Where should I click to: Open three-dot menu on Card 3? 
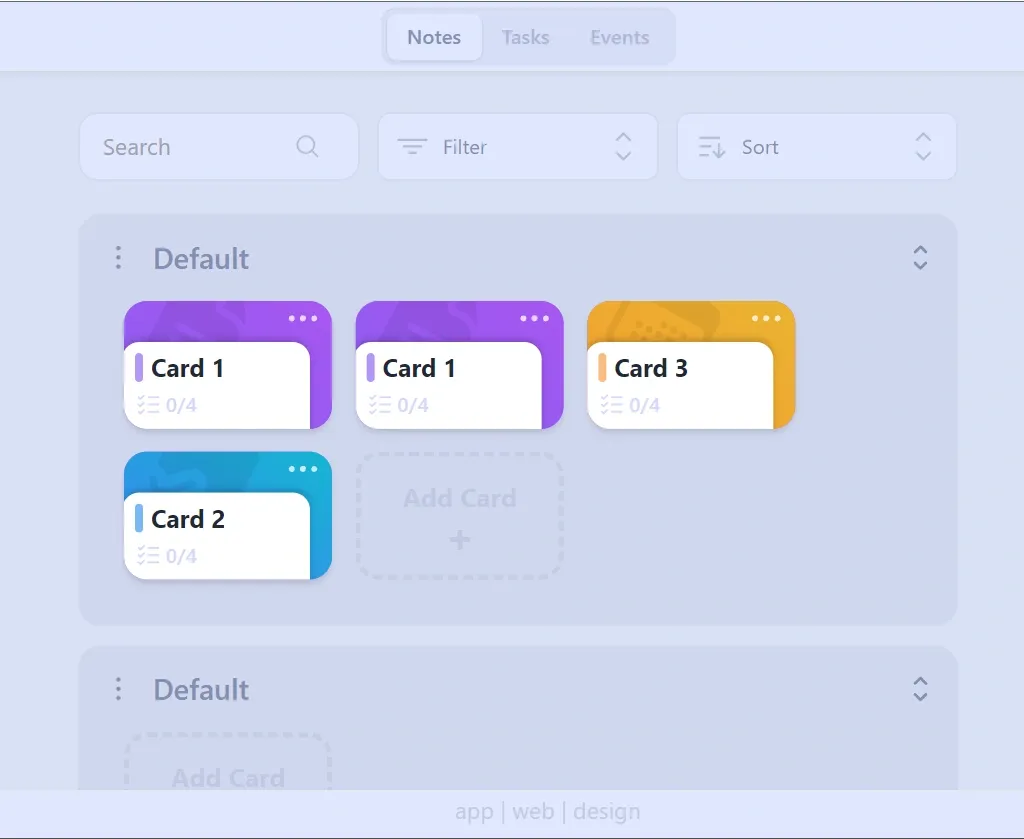766,318
